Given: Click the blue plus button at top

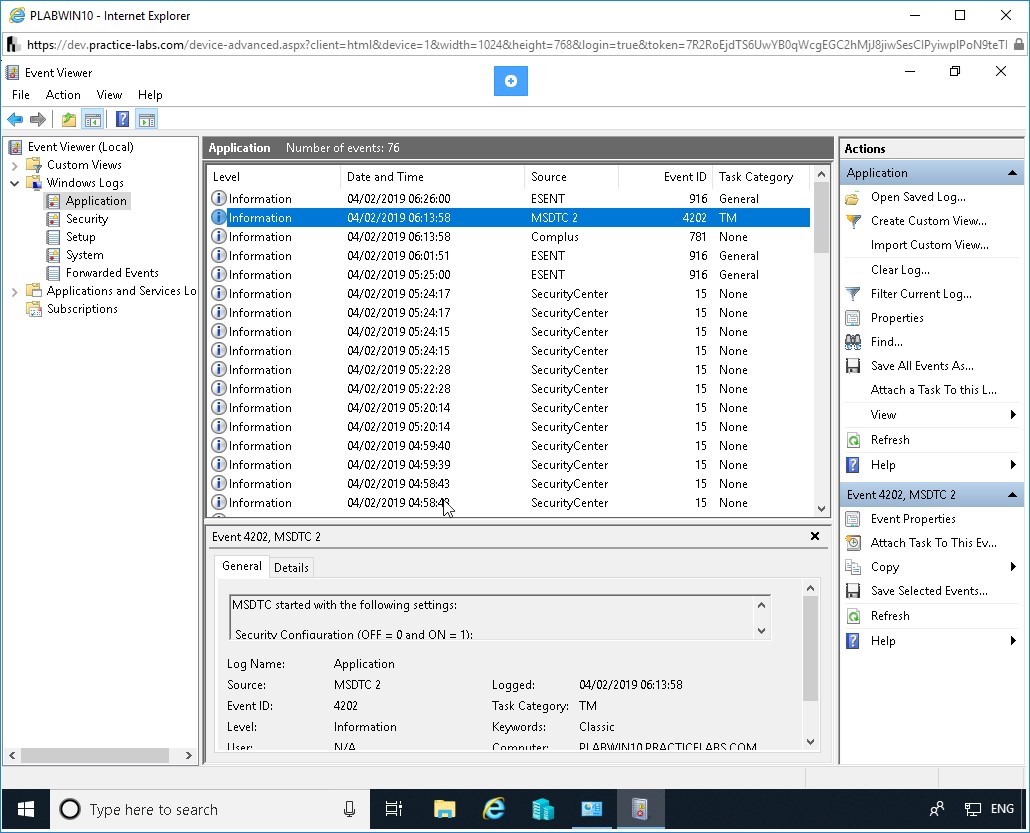Looking at the screenshot, I should click(510, 81).
